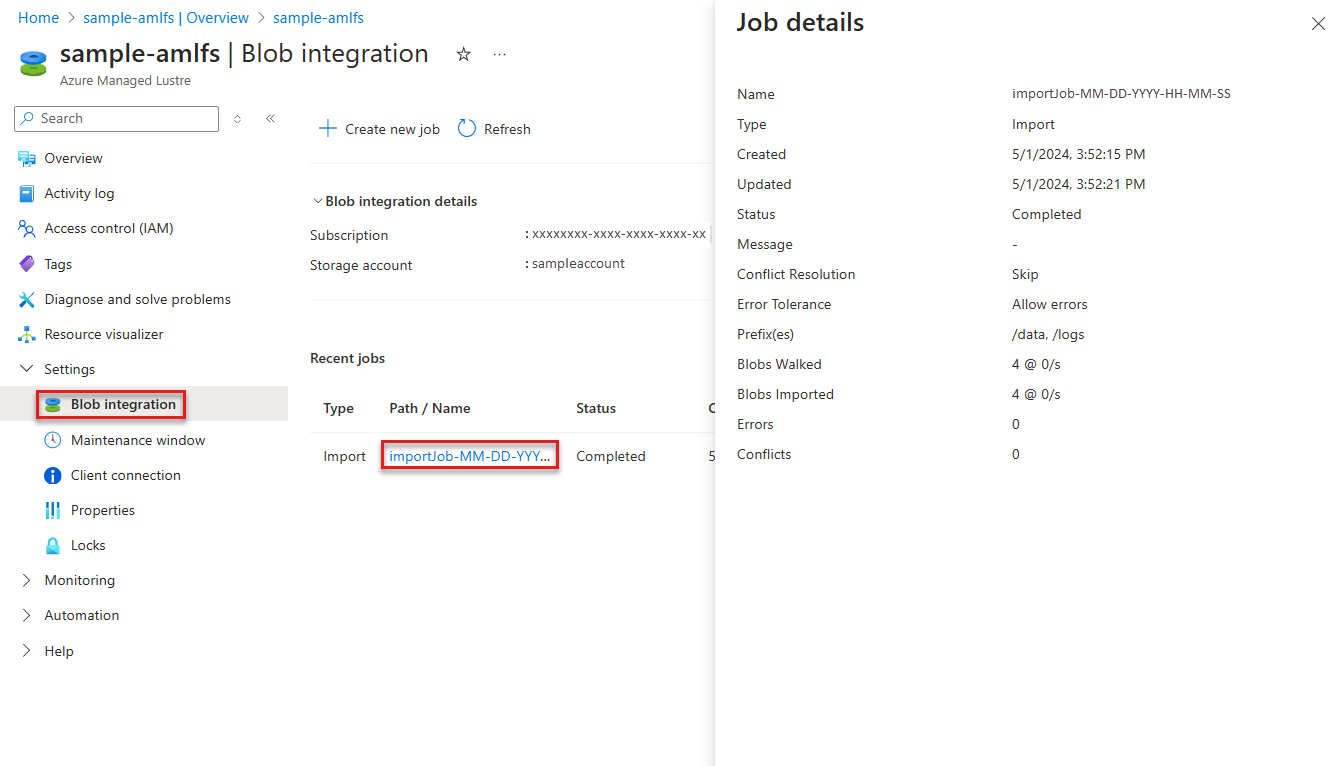The width and height of the screenshot is (1344, 766).
Task: Collapse the Settings section
Action: pyautogui.click(x=27, y=369)
